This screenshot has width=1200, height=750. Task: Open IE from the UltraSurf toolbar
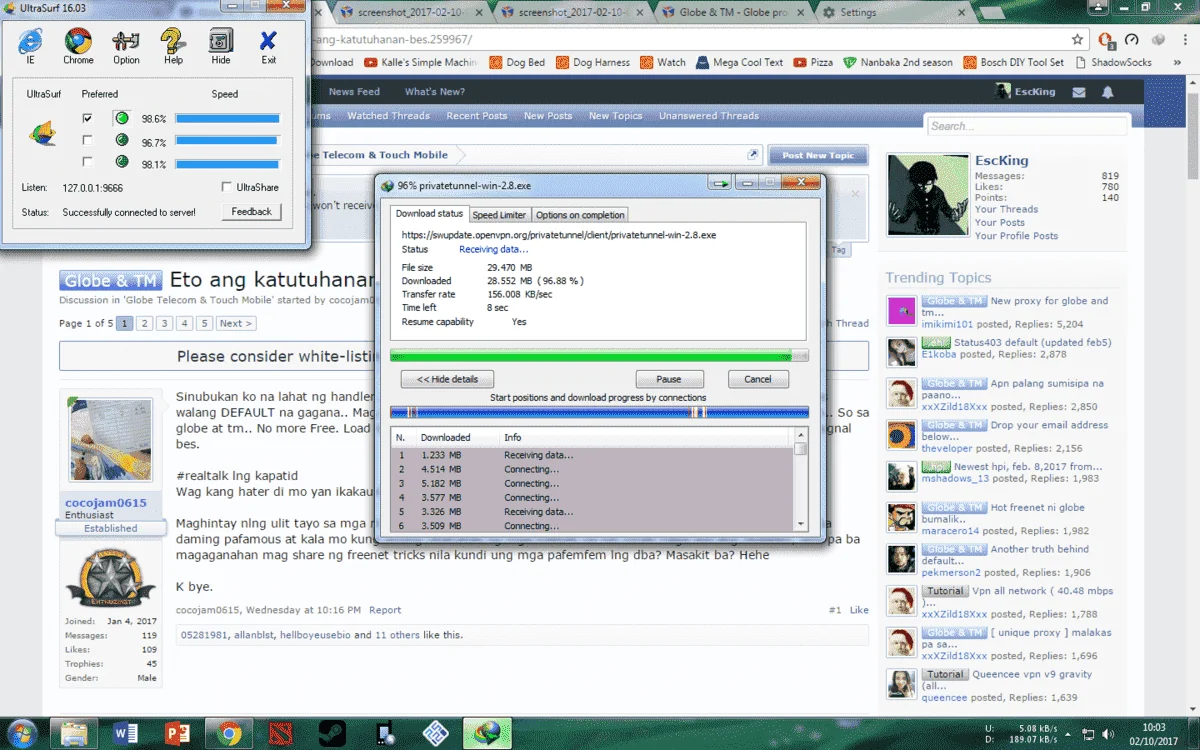[x=30, y=46]
